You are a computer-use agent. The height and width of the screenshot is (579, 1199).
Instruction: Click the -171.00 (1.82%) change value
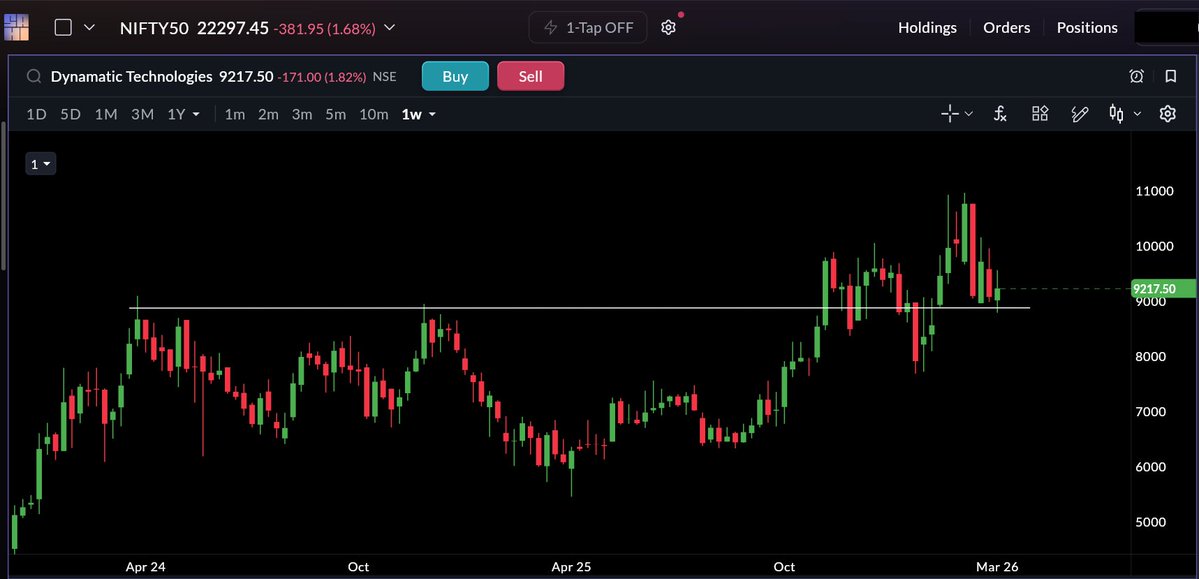tap(321, 77)
